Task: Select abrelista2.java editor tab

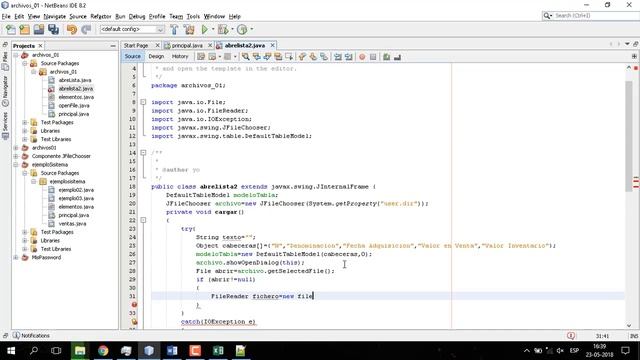Action: (x=244, y=45)
